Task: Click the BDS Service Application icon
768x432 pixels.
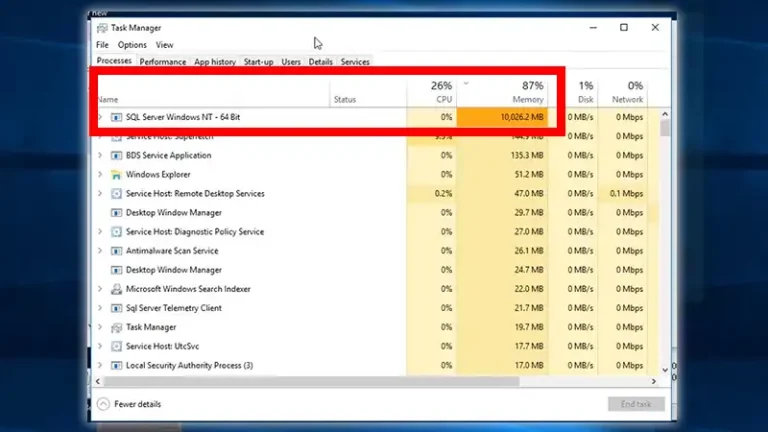Action: pos(116,155)
